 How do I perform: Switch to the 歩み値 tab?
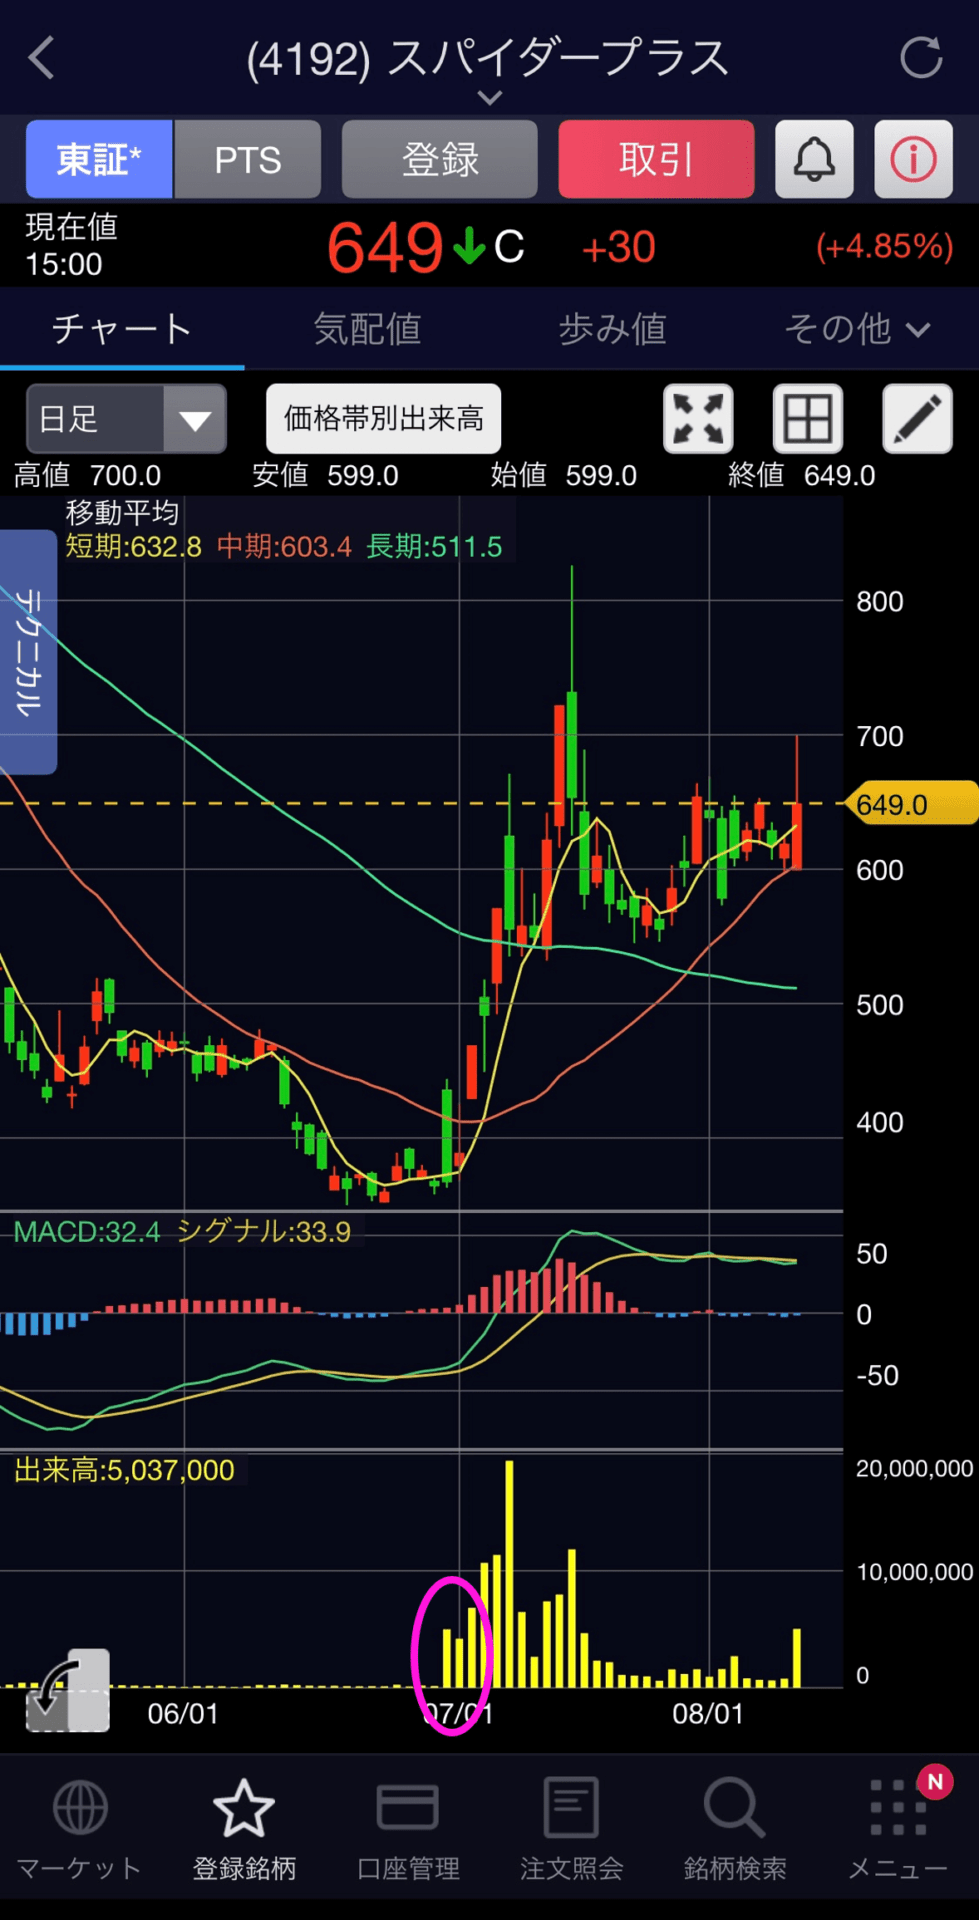pos(612,329)
